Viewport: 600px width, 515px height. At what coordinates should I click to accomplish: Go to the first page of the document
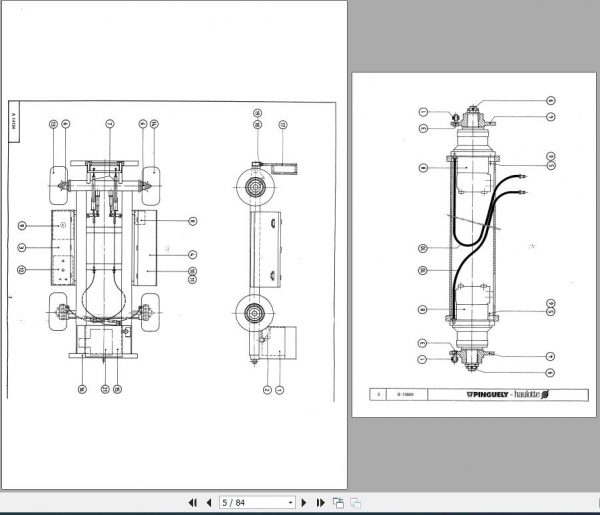coord(192,502)
